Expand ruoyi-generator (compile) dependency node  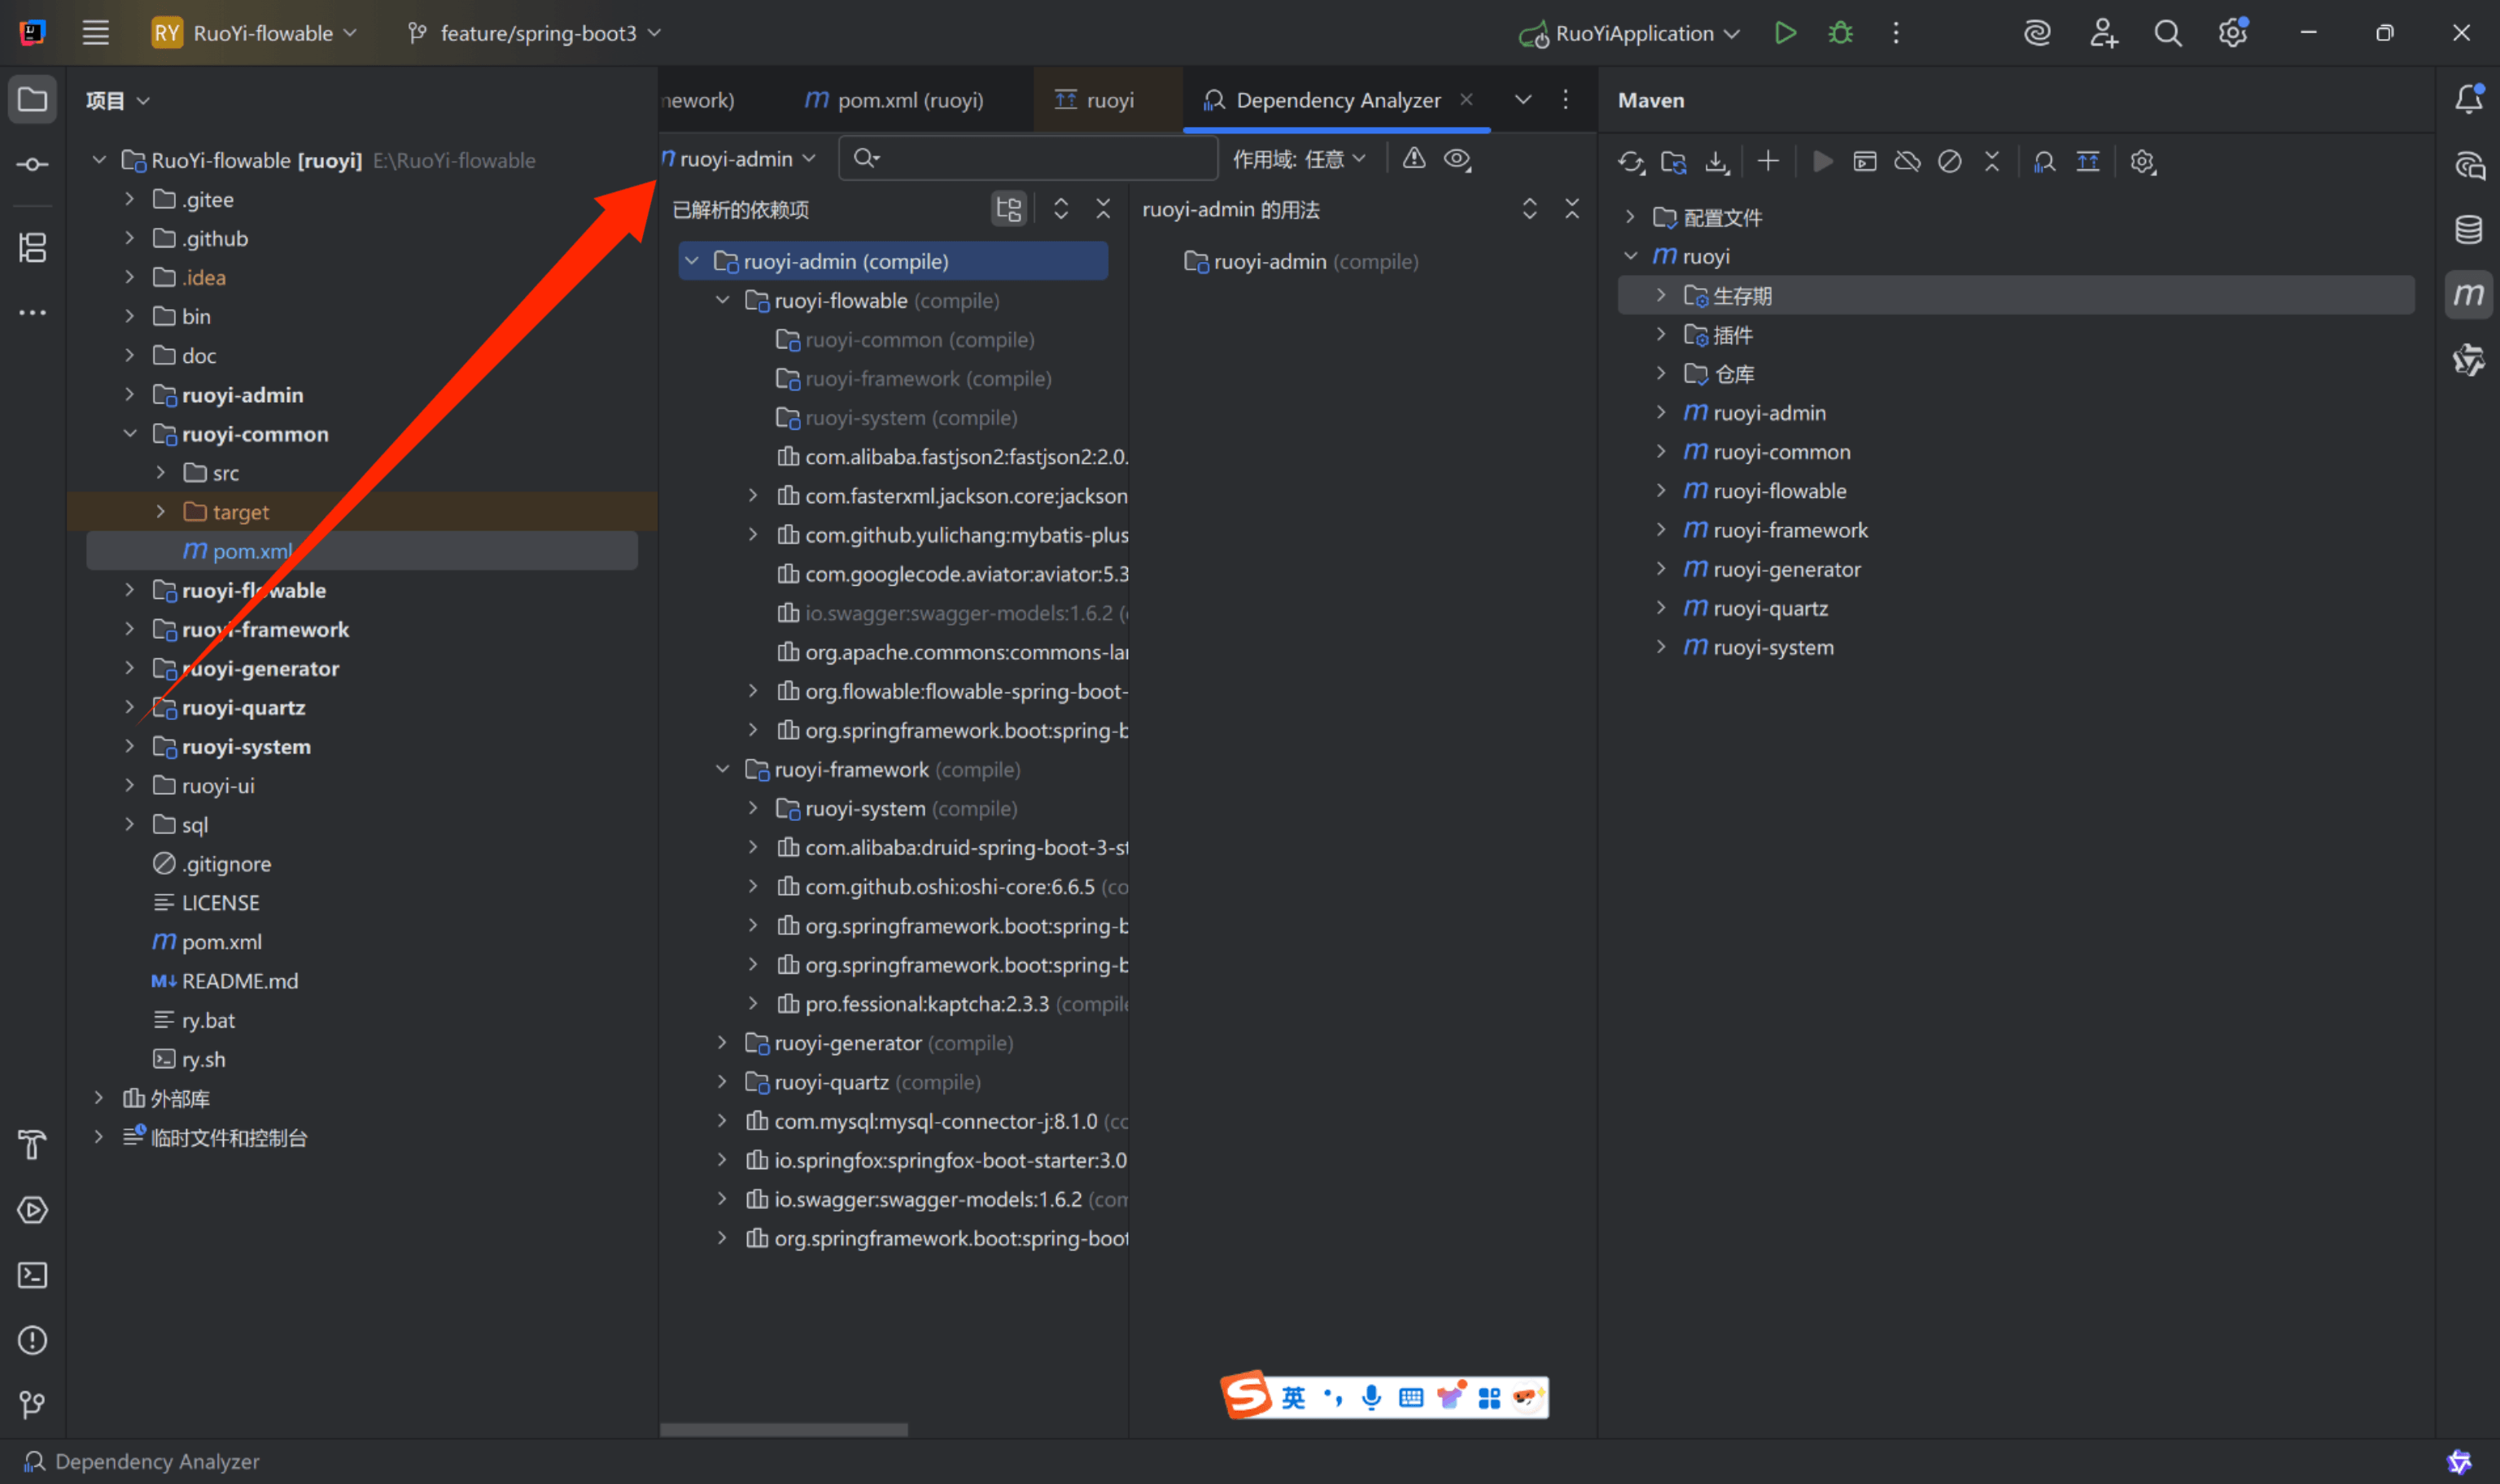722,1043
